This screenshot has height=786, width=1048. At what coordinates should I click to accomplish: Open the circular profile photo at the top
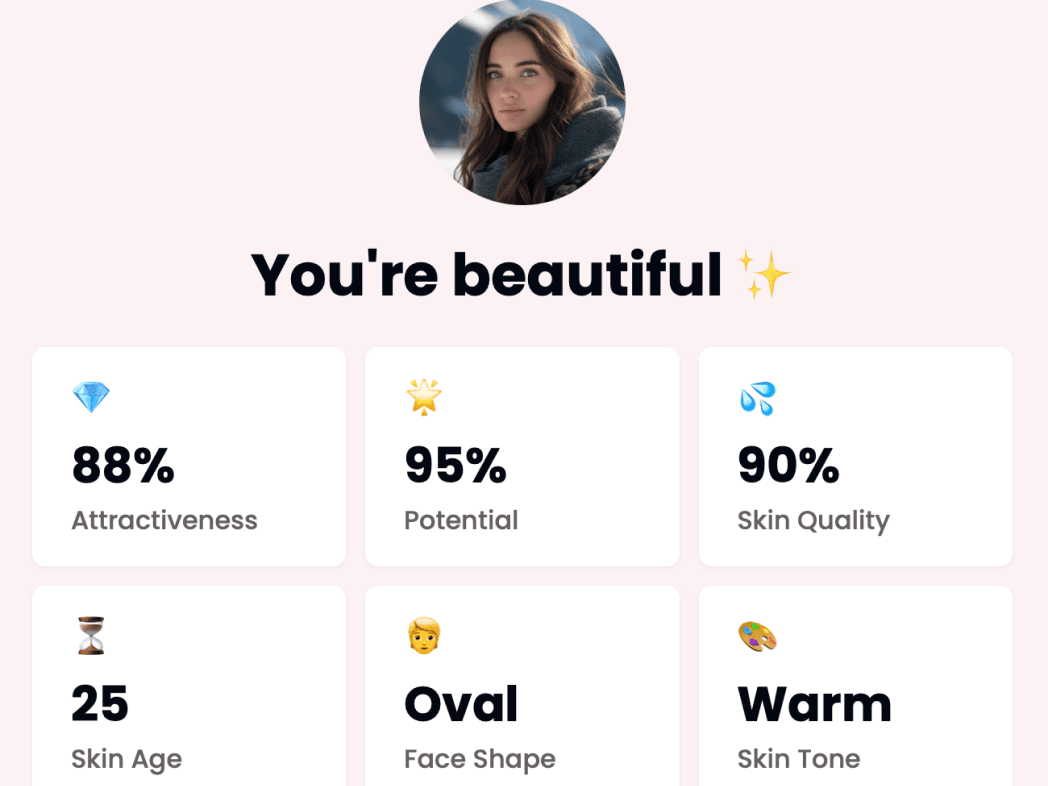pos(524,104)
